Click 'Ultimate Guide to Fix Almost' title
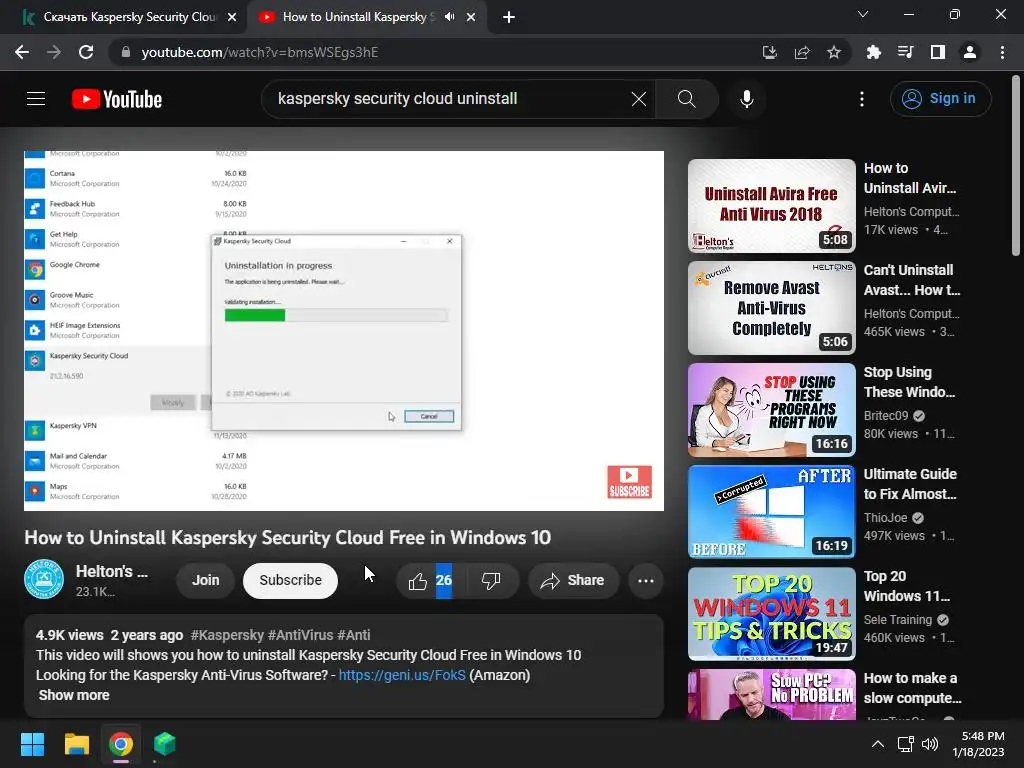 point(910,484)
